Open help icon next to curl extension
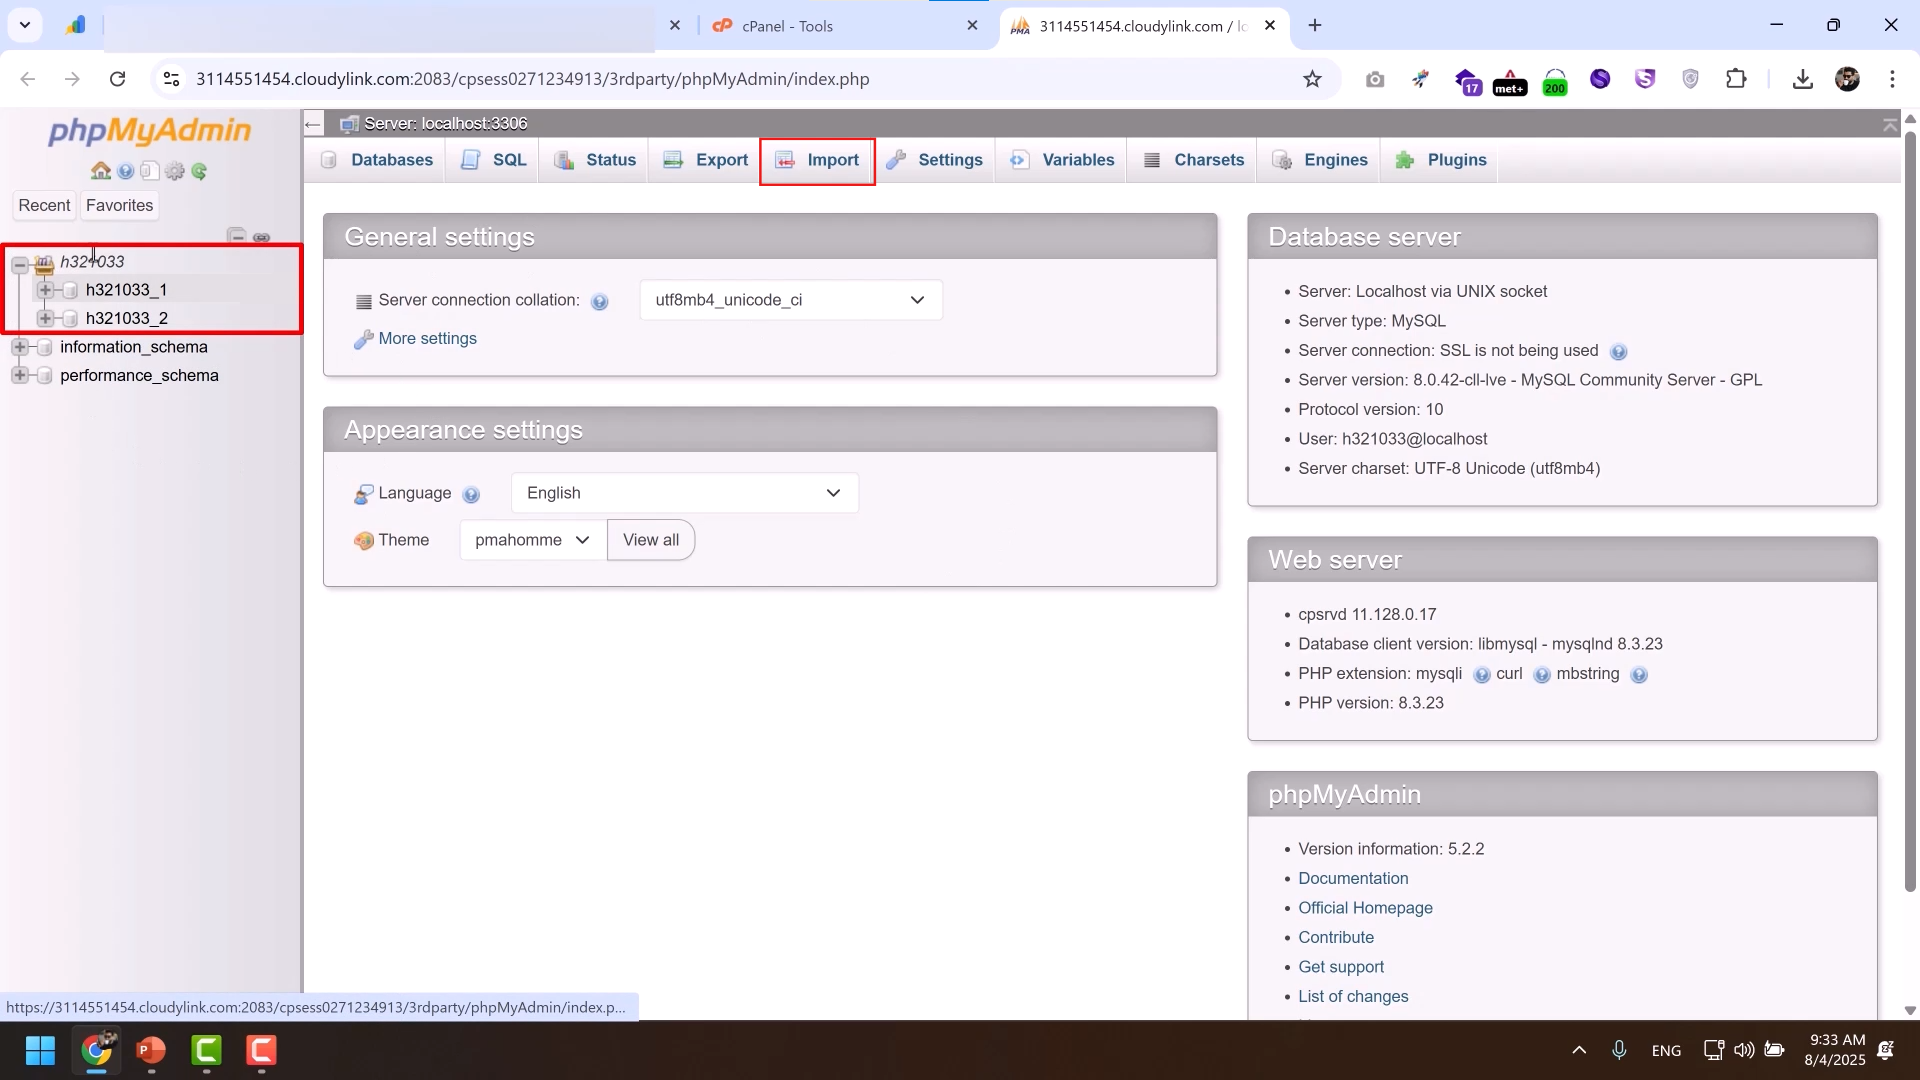 [x=1541, y=675]
